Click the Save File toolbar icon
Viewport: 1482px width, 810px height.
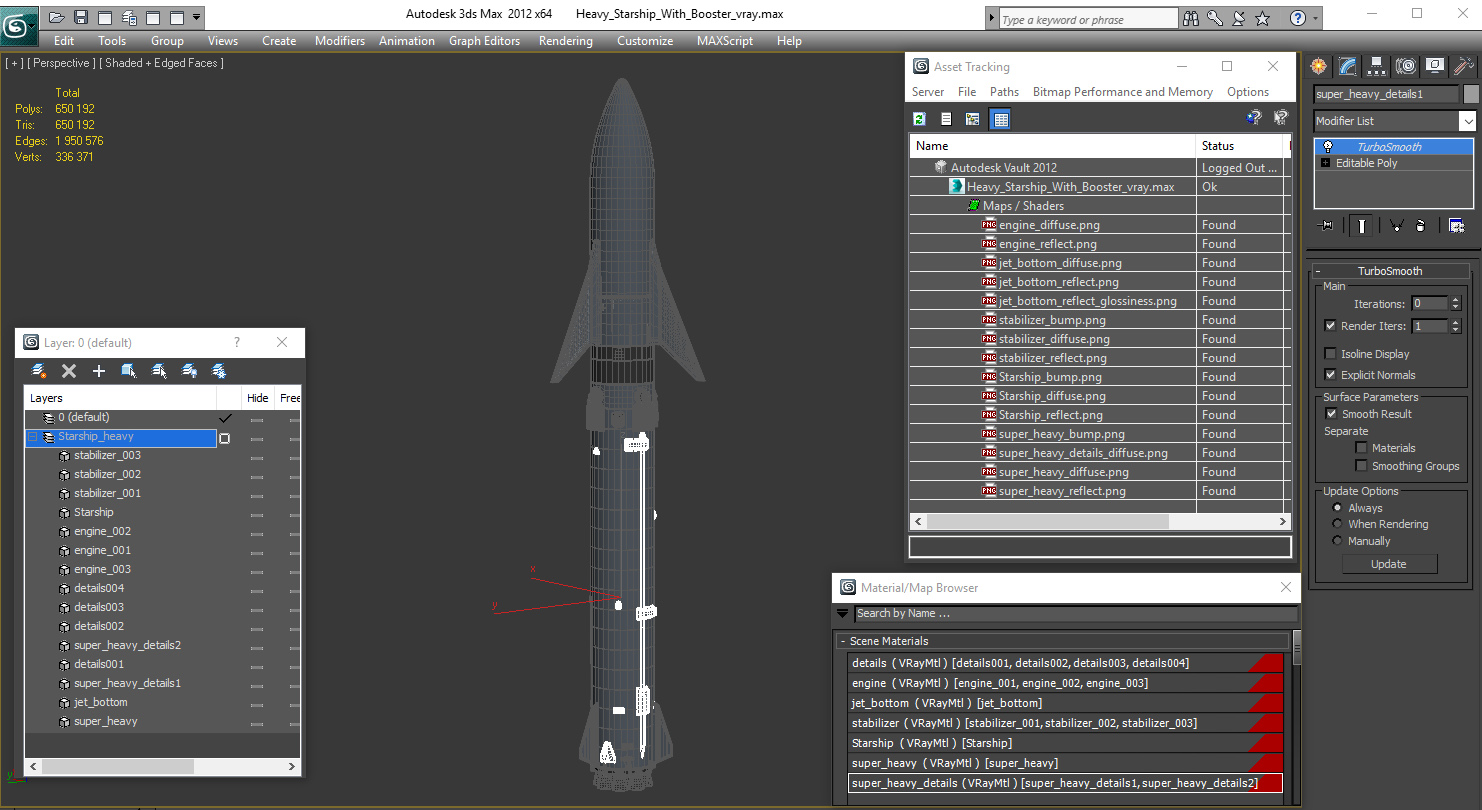click(81, 17)
